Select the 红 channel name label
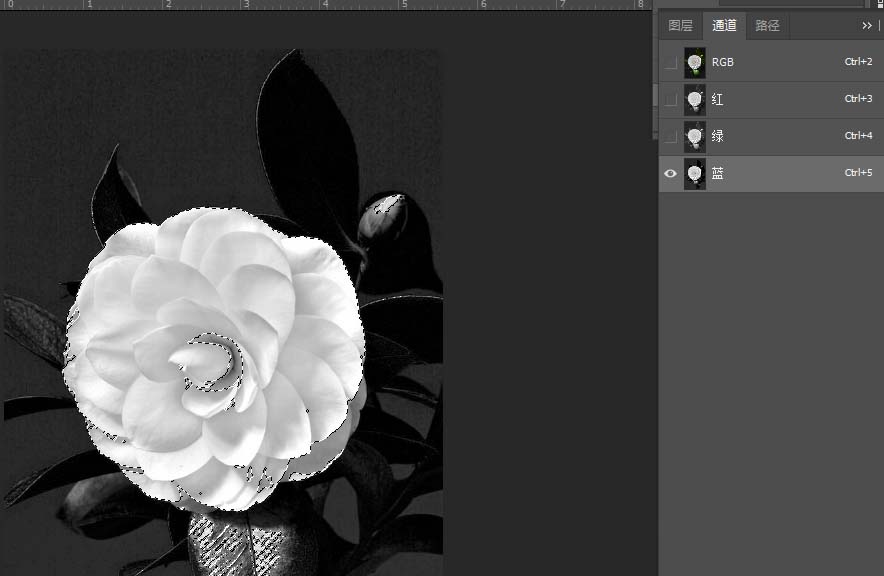This screenshot has width=884, height=576. pyautogui.click(x=718, y=99)
